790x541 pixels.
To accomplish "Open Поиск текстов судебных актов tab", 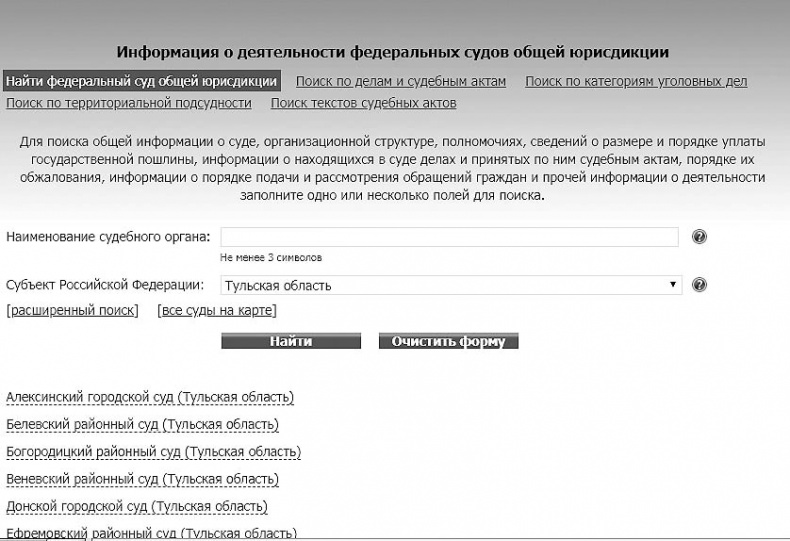I will 363,103.
